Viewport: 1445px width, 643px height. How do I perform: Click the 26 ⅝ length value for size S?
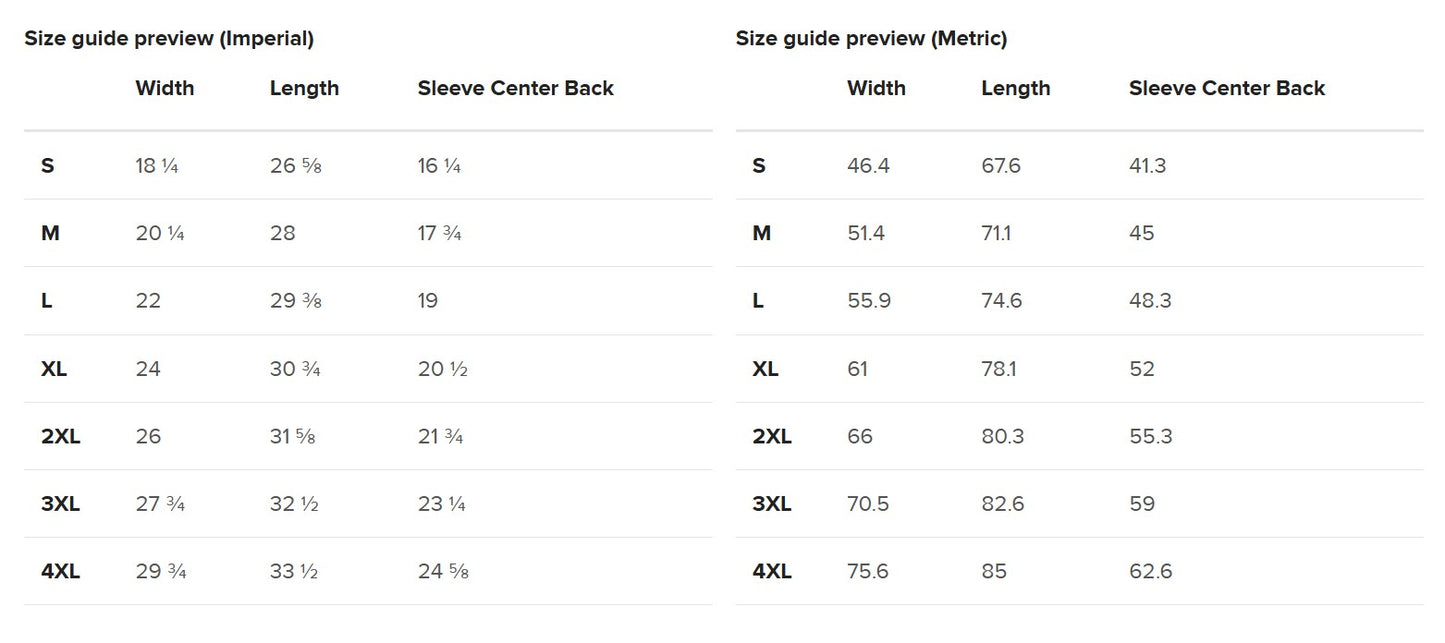tap(295, 166)
